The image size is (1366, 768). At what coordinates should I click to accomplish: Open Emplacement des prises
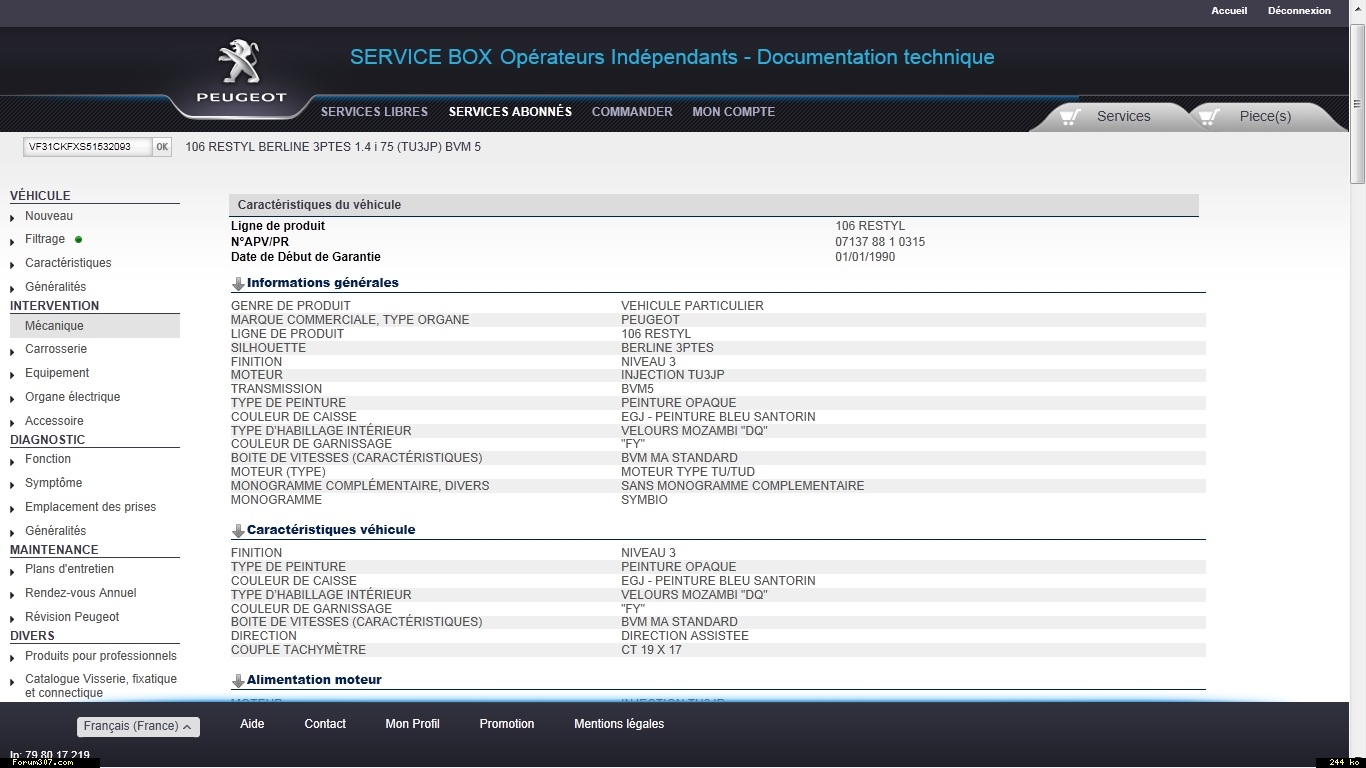pos(90,507)
